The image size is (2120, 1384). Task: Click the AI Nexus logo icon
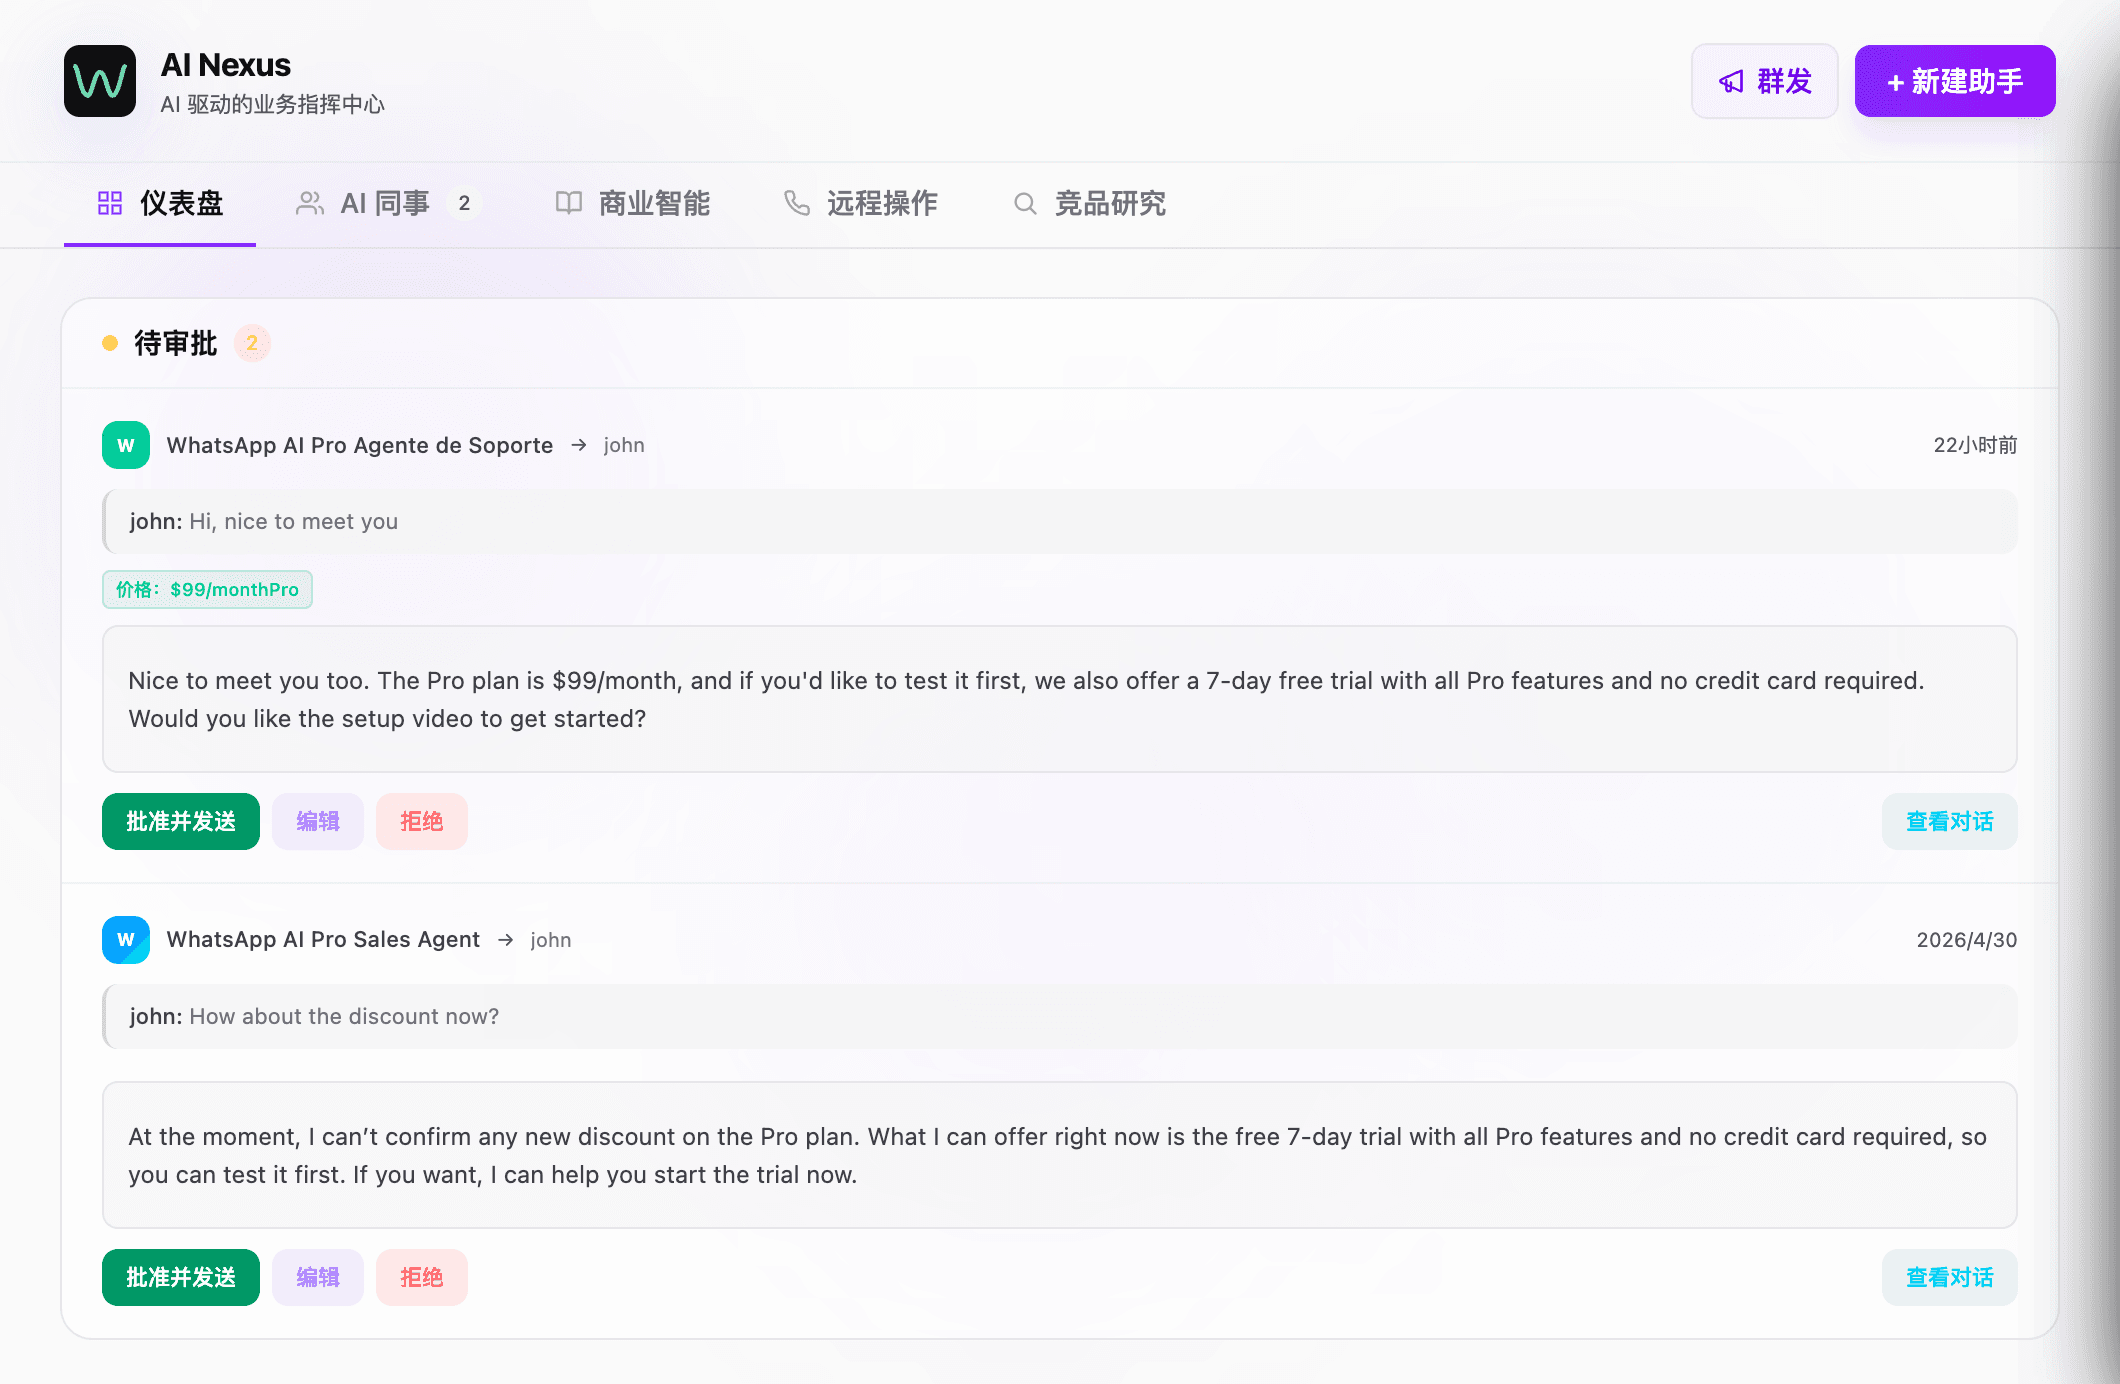(x=100, y=81)
